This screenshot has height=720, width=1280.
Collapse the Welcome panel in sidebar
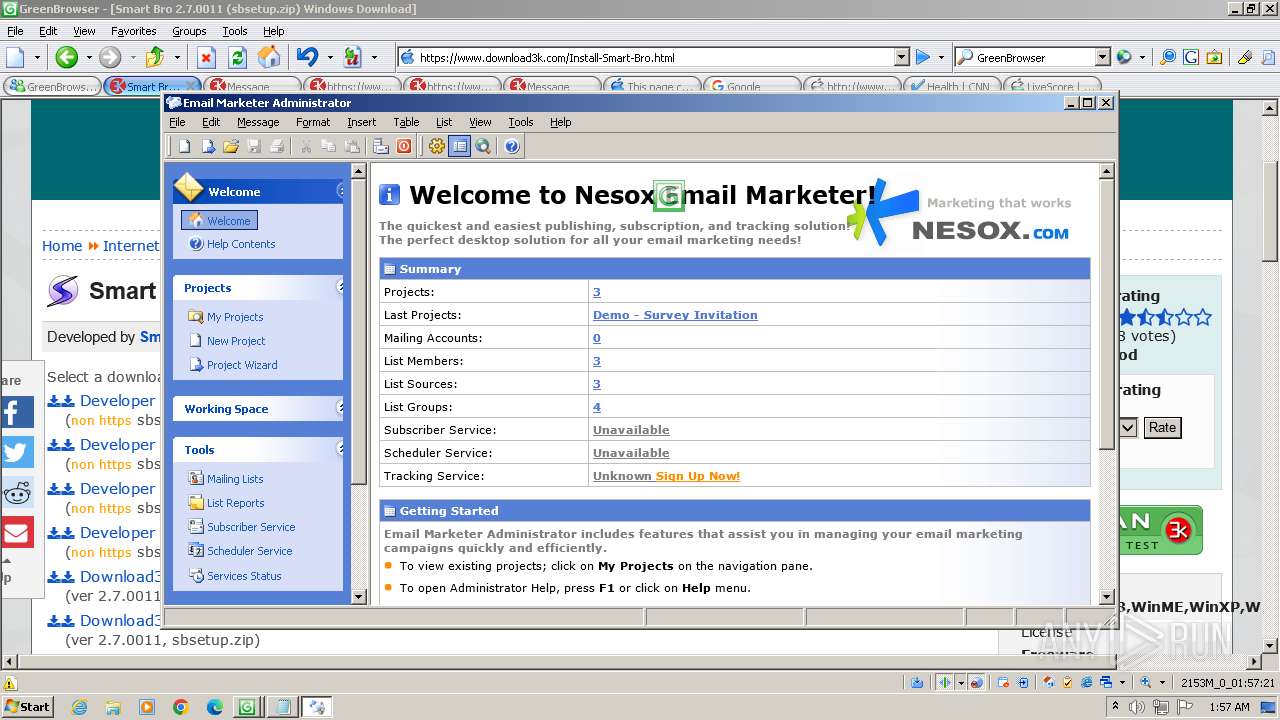point(340,191)
